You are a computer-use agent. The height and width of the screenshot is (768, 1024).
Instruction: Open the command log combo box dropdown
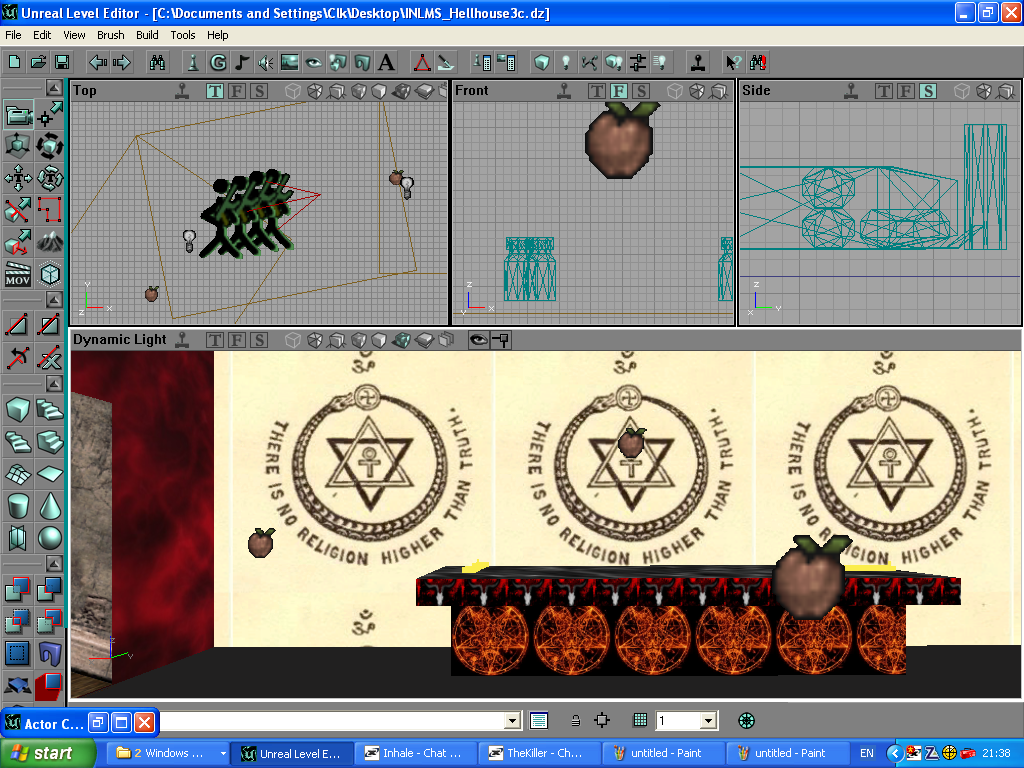point(513,720)
